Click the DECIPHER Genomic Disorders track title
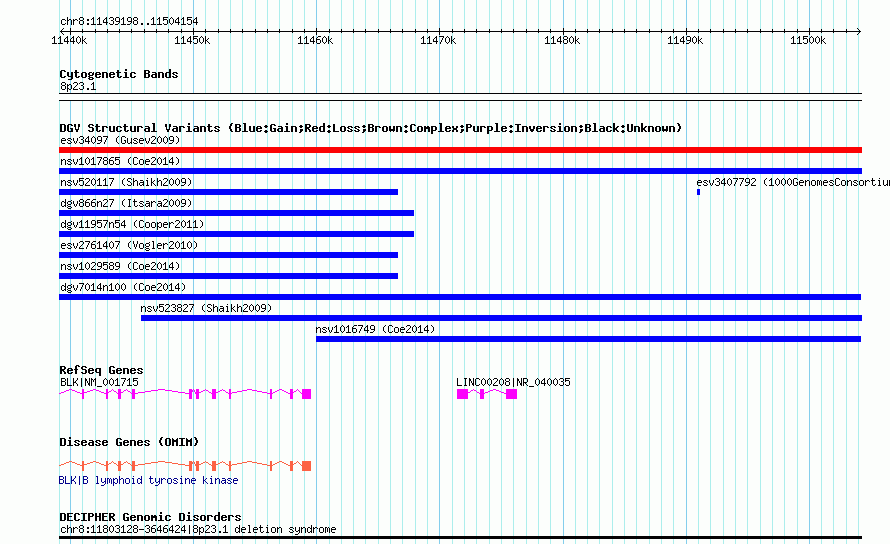 coord(150,517)
